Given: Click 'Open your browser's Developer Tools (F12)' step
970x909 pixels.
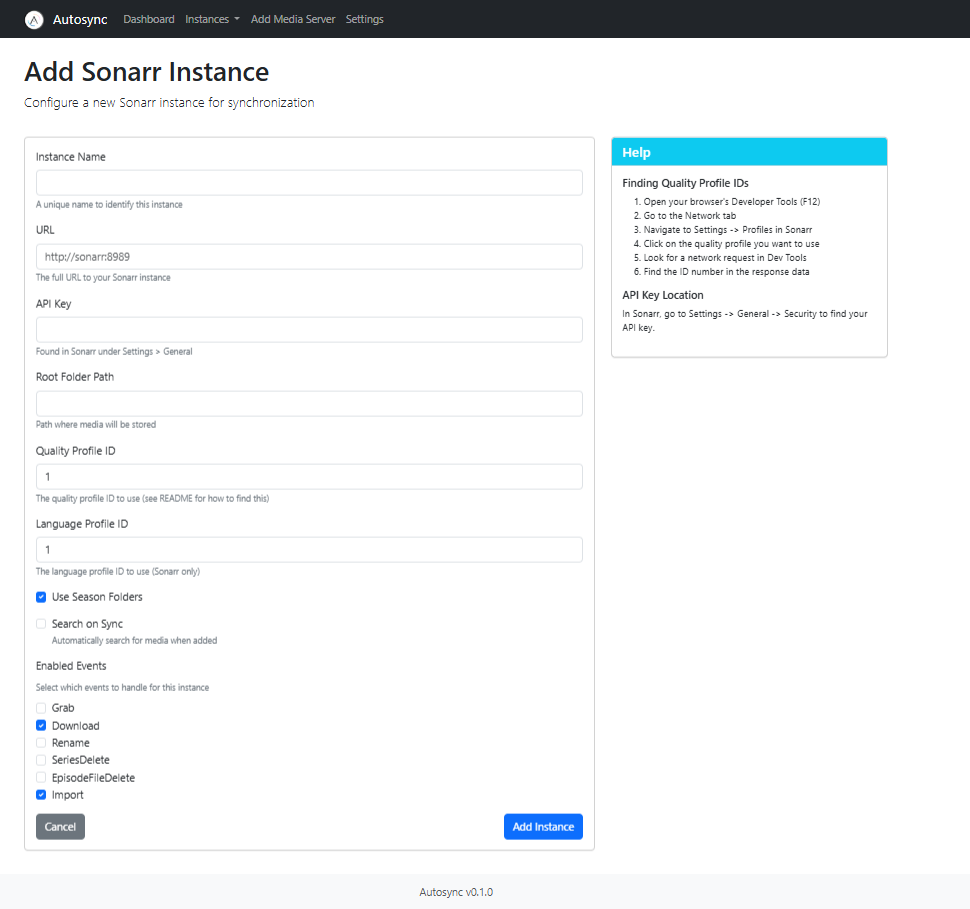Looking at the screenshot, I should pyautogui.click(x=732, y=202).
